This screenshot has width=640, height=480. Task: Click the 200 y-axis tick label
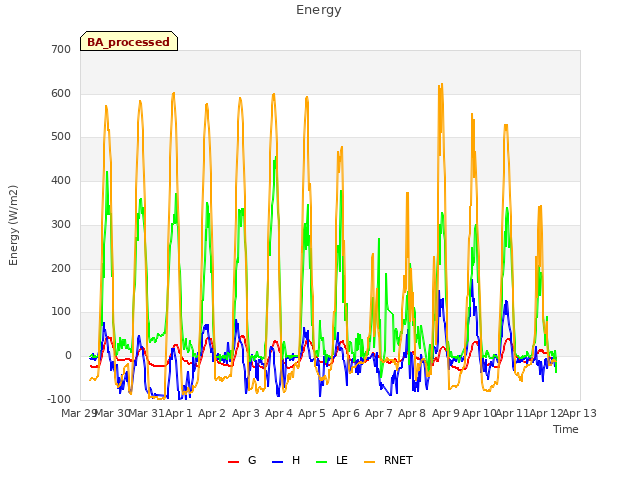pos(61,269)
